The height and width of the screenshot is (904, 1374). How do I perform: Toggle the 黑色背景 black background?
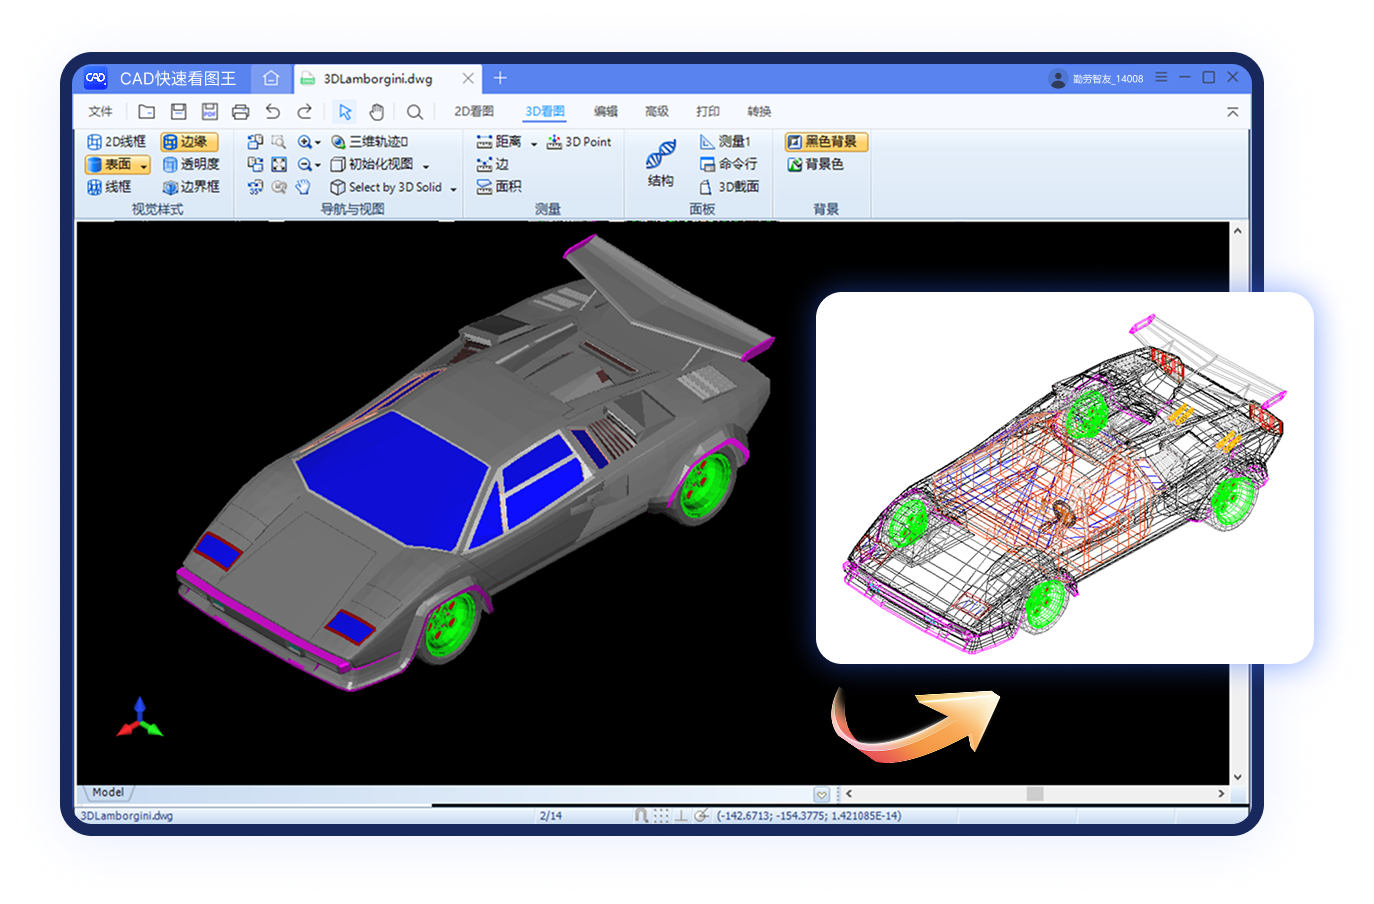point(826,142)
